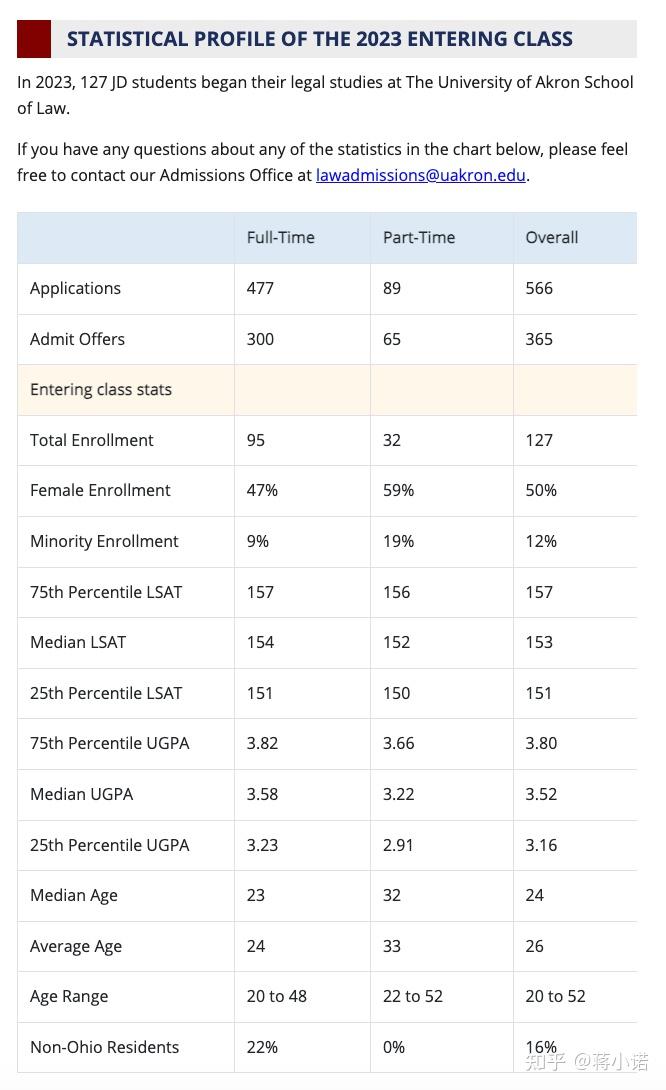
Task: Click the Age Range row label
Action: (69, 996)
